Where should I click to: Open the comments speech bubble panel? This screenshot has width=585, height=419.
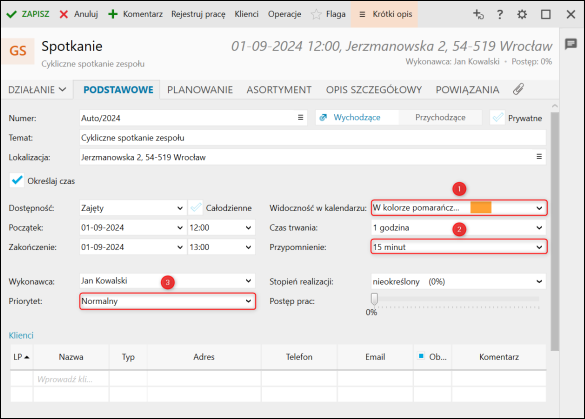pyautogui.click(x=571, y=44)
